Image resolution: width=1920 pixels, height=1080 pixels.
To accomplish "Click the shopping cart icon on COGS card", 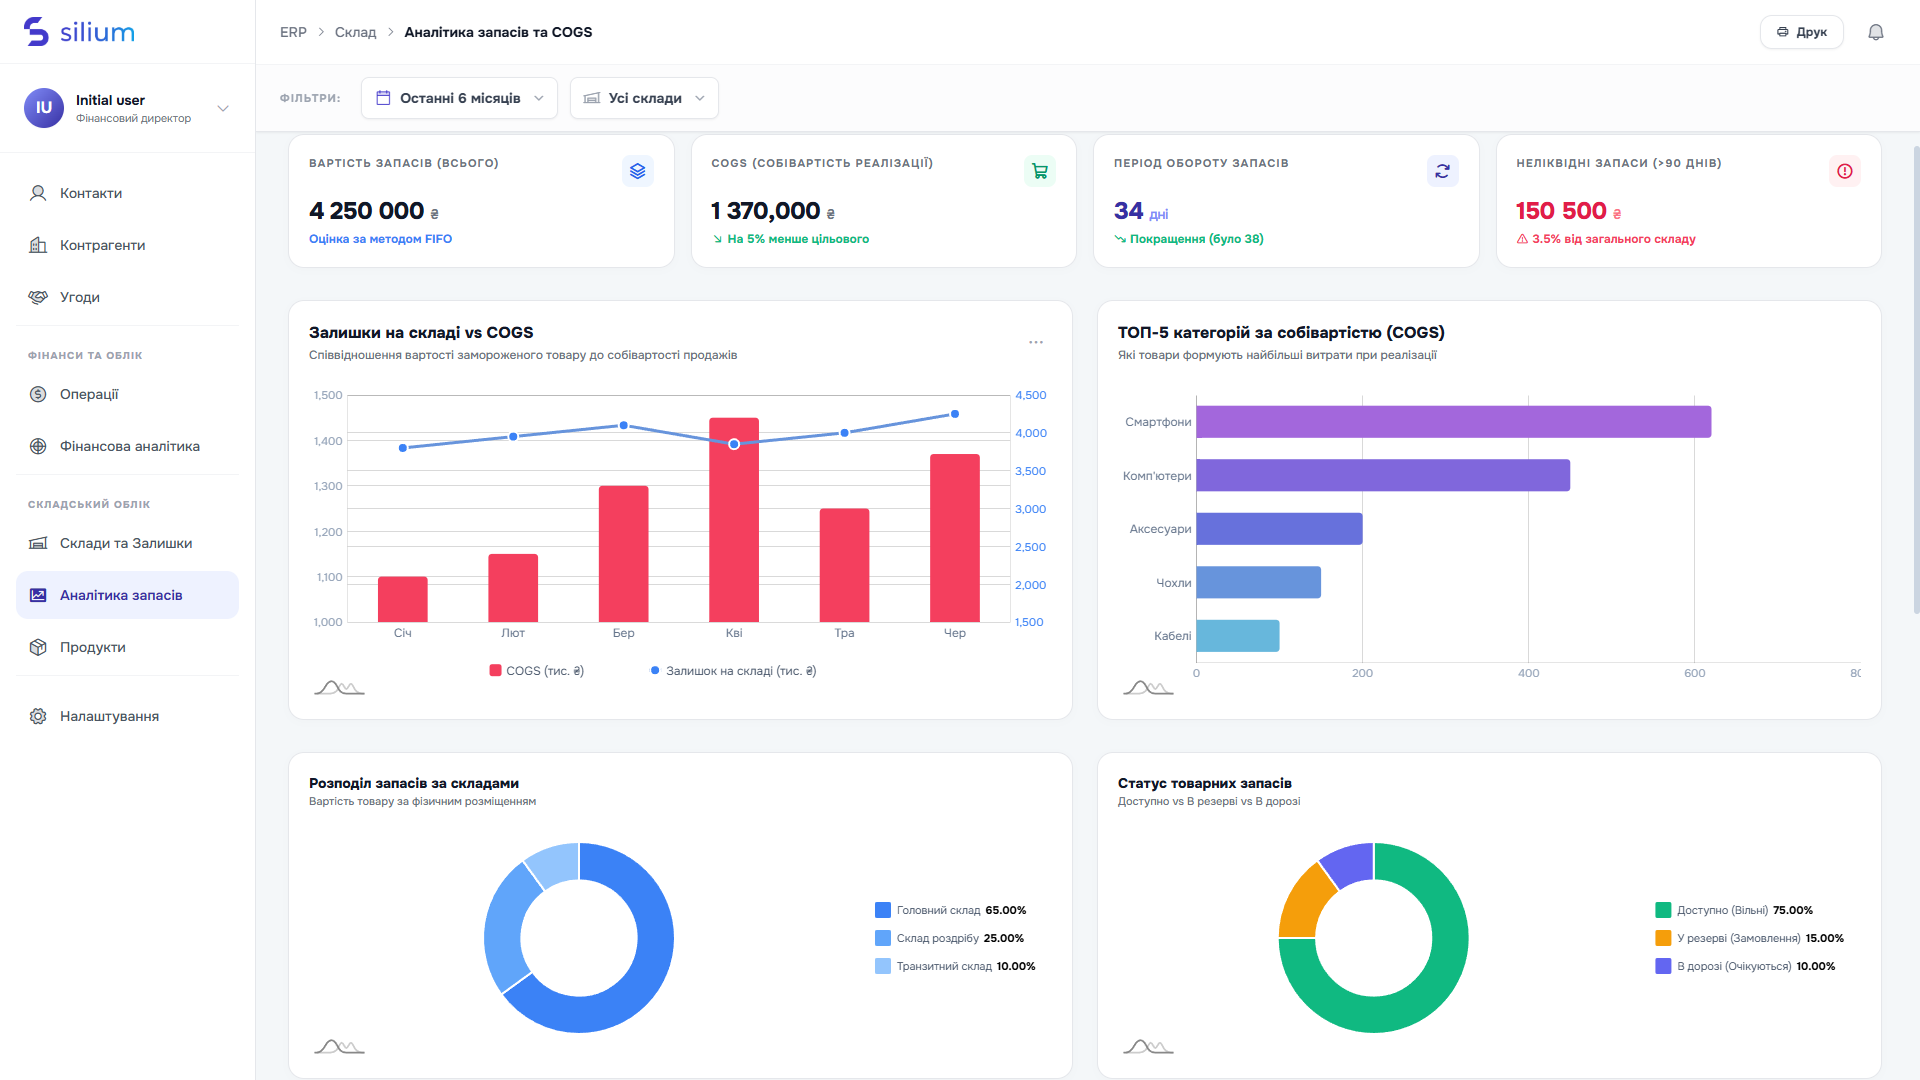I will [1040, 171].
